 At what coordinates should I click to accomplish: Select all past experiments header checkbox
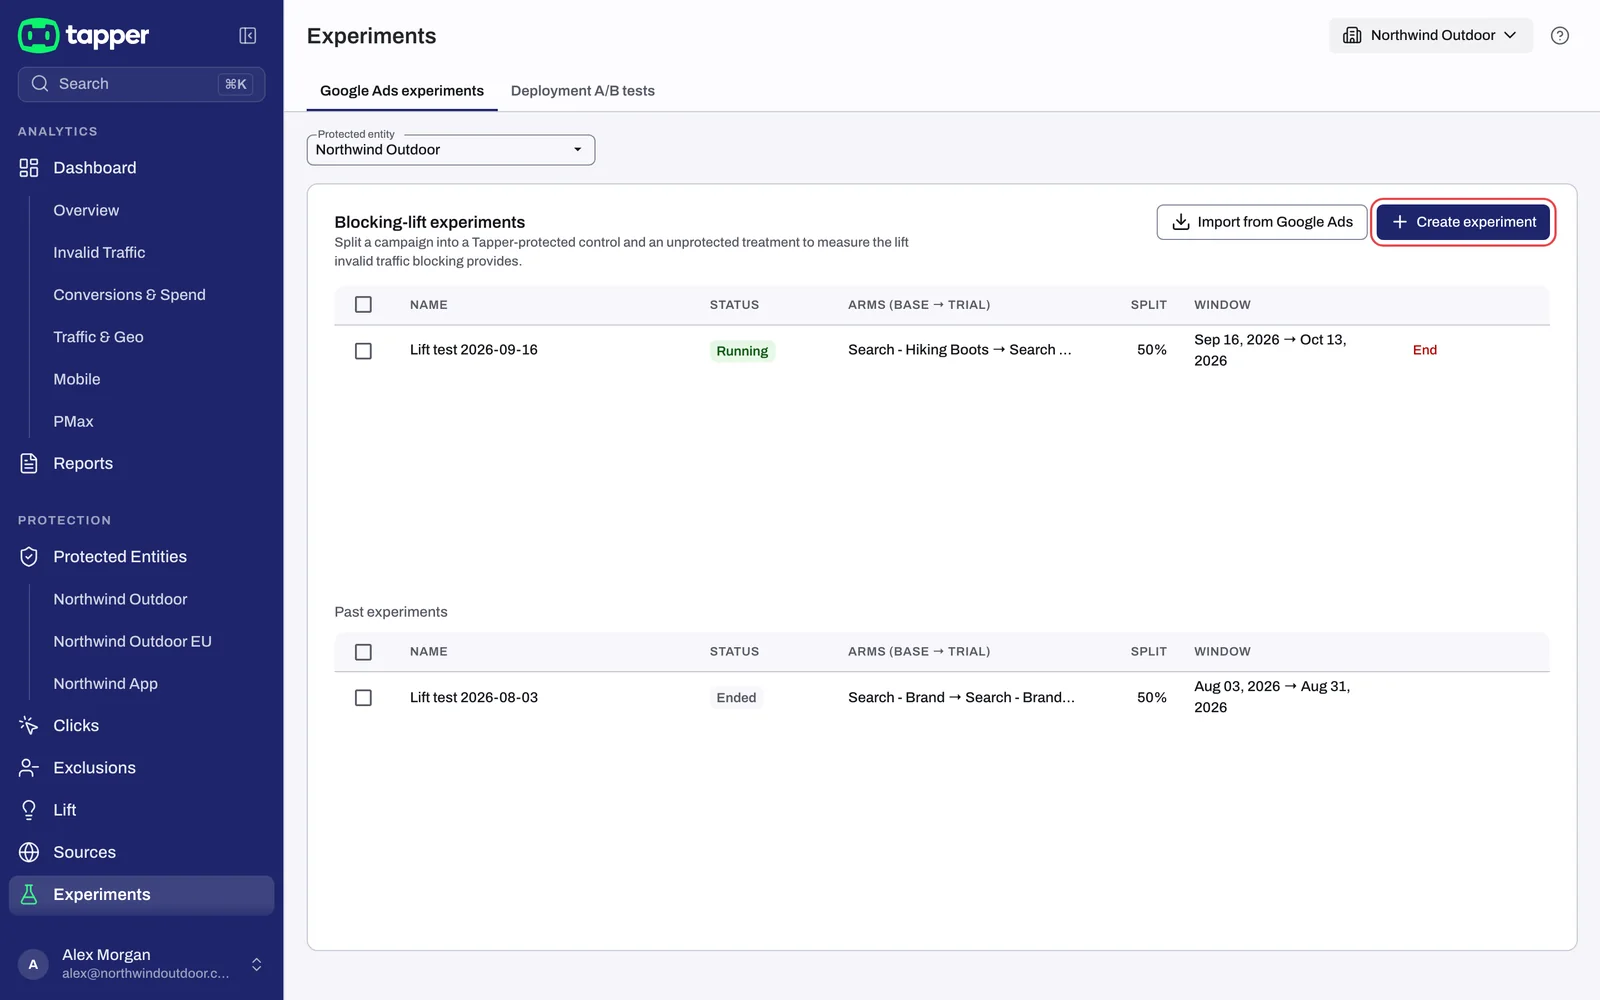coord(363,652)
